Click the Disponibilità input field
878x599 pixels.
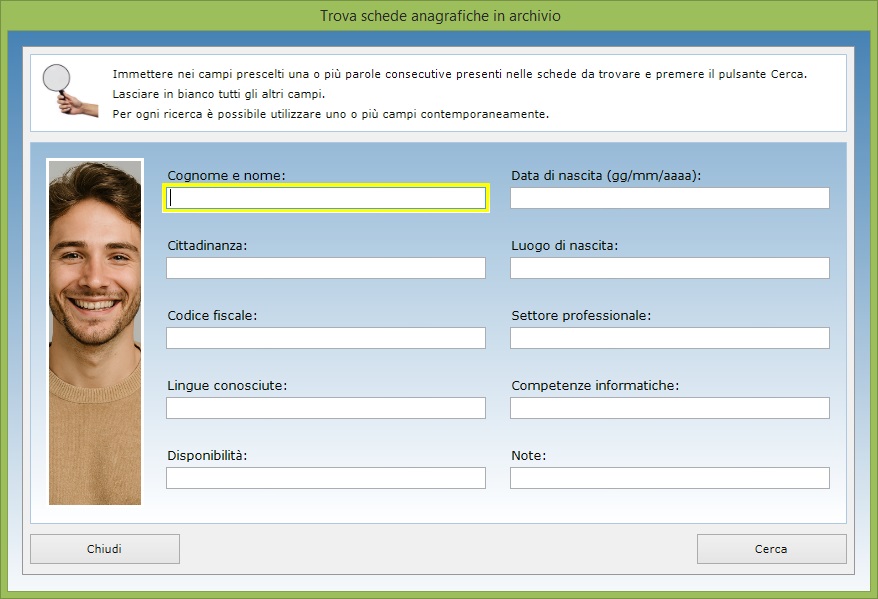pos(326,478)
